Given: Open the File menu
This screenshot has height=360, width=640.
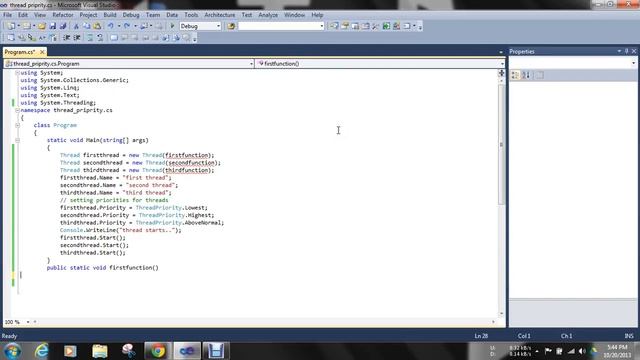Looking at the screenshot, I should coord(7,15).
